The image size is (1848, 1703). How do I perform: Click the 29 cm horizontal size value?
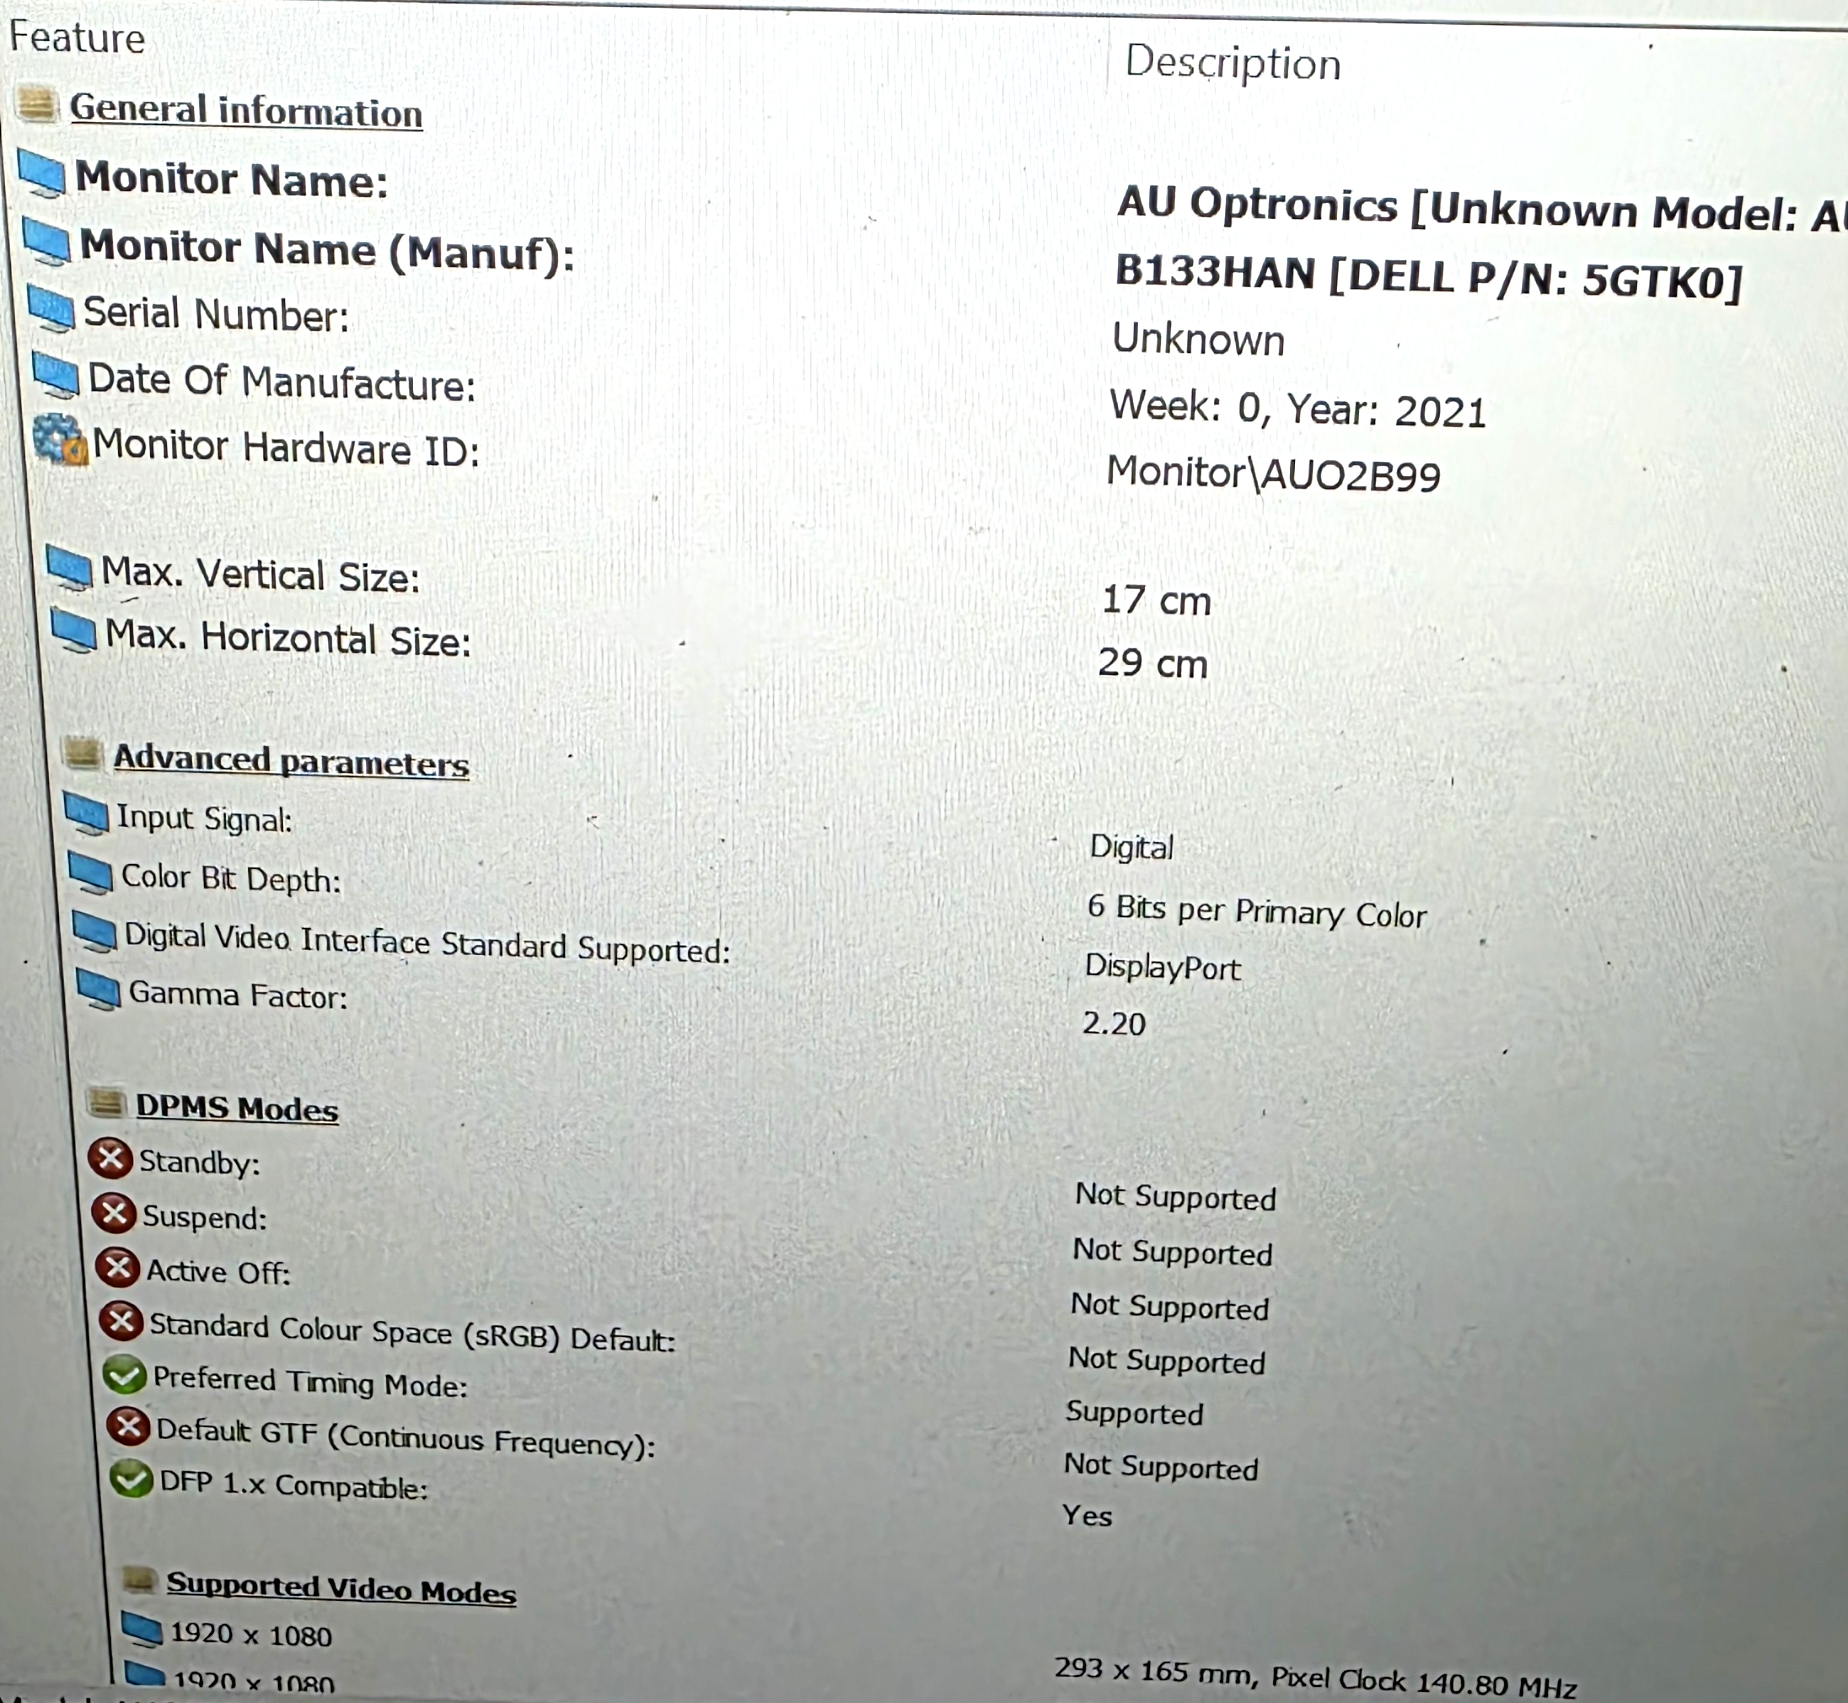1152,663
